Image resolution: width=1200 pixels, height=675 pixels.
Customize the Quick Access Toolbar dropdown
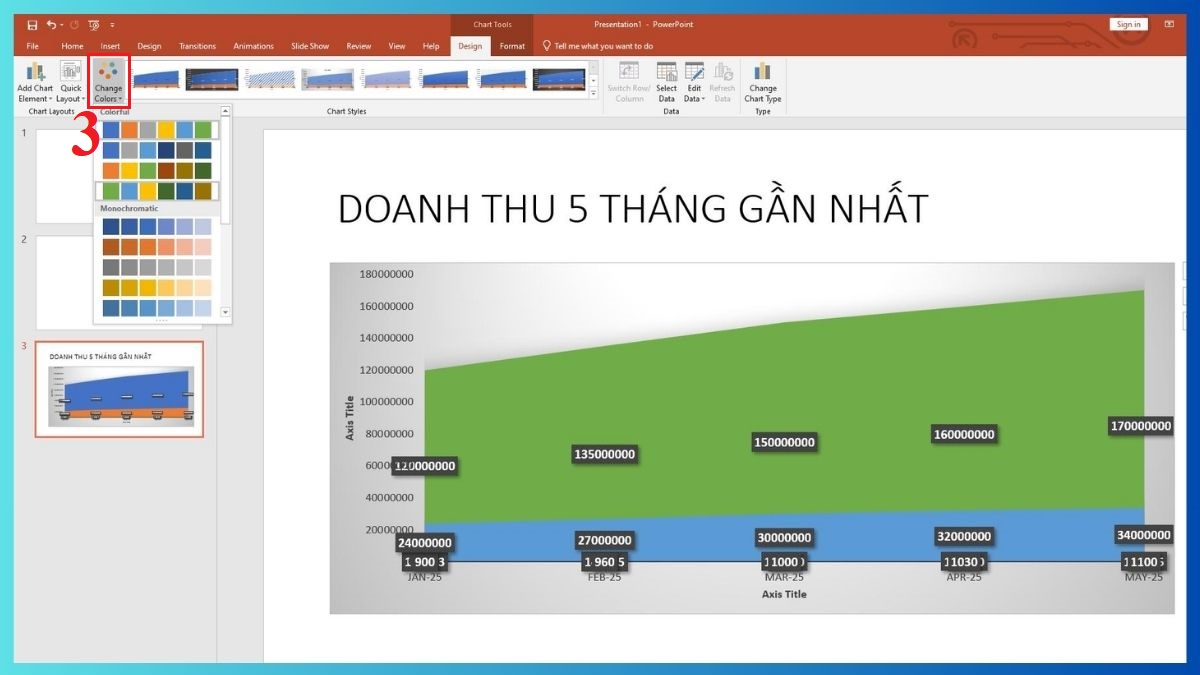pyautogui.click(x=113, y=24)
